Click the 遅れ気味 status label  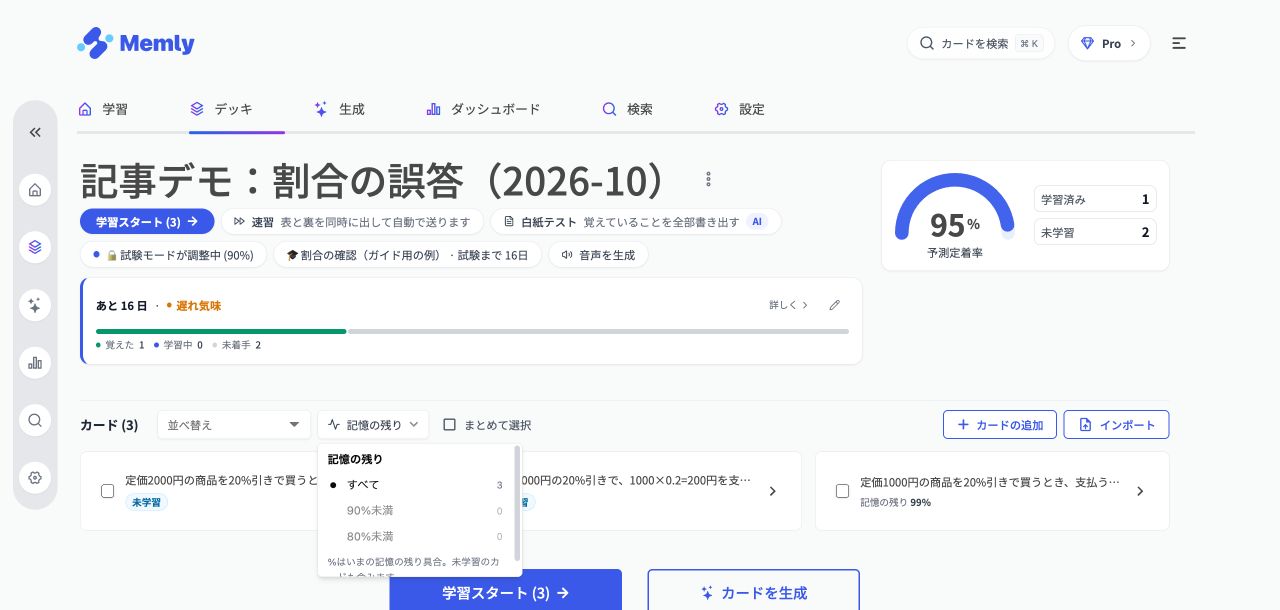pyautogui.click(x=199, y=306)
